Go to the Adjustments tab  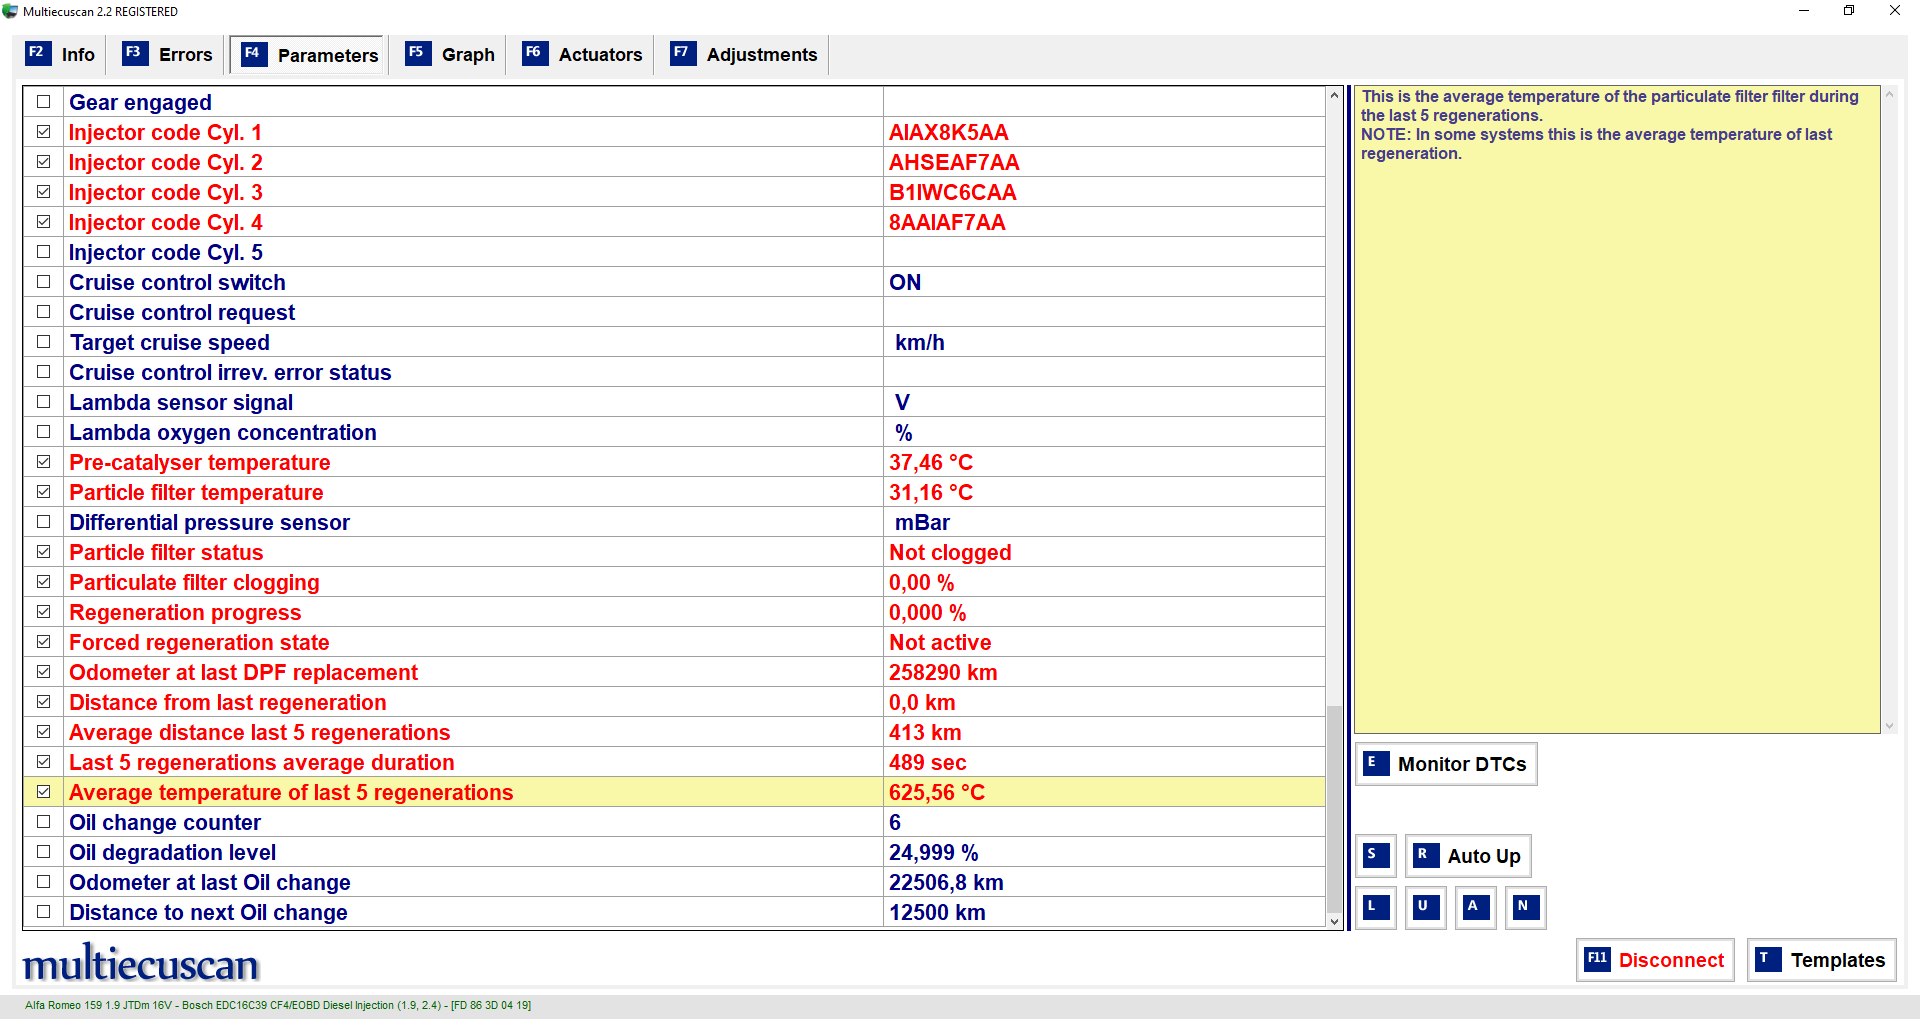(745, 55)
